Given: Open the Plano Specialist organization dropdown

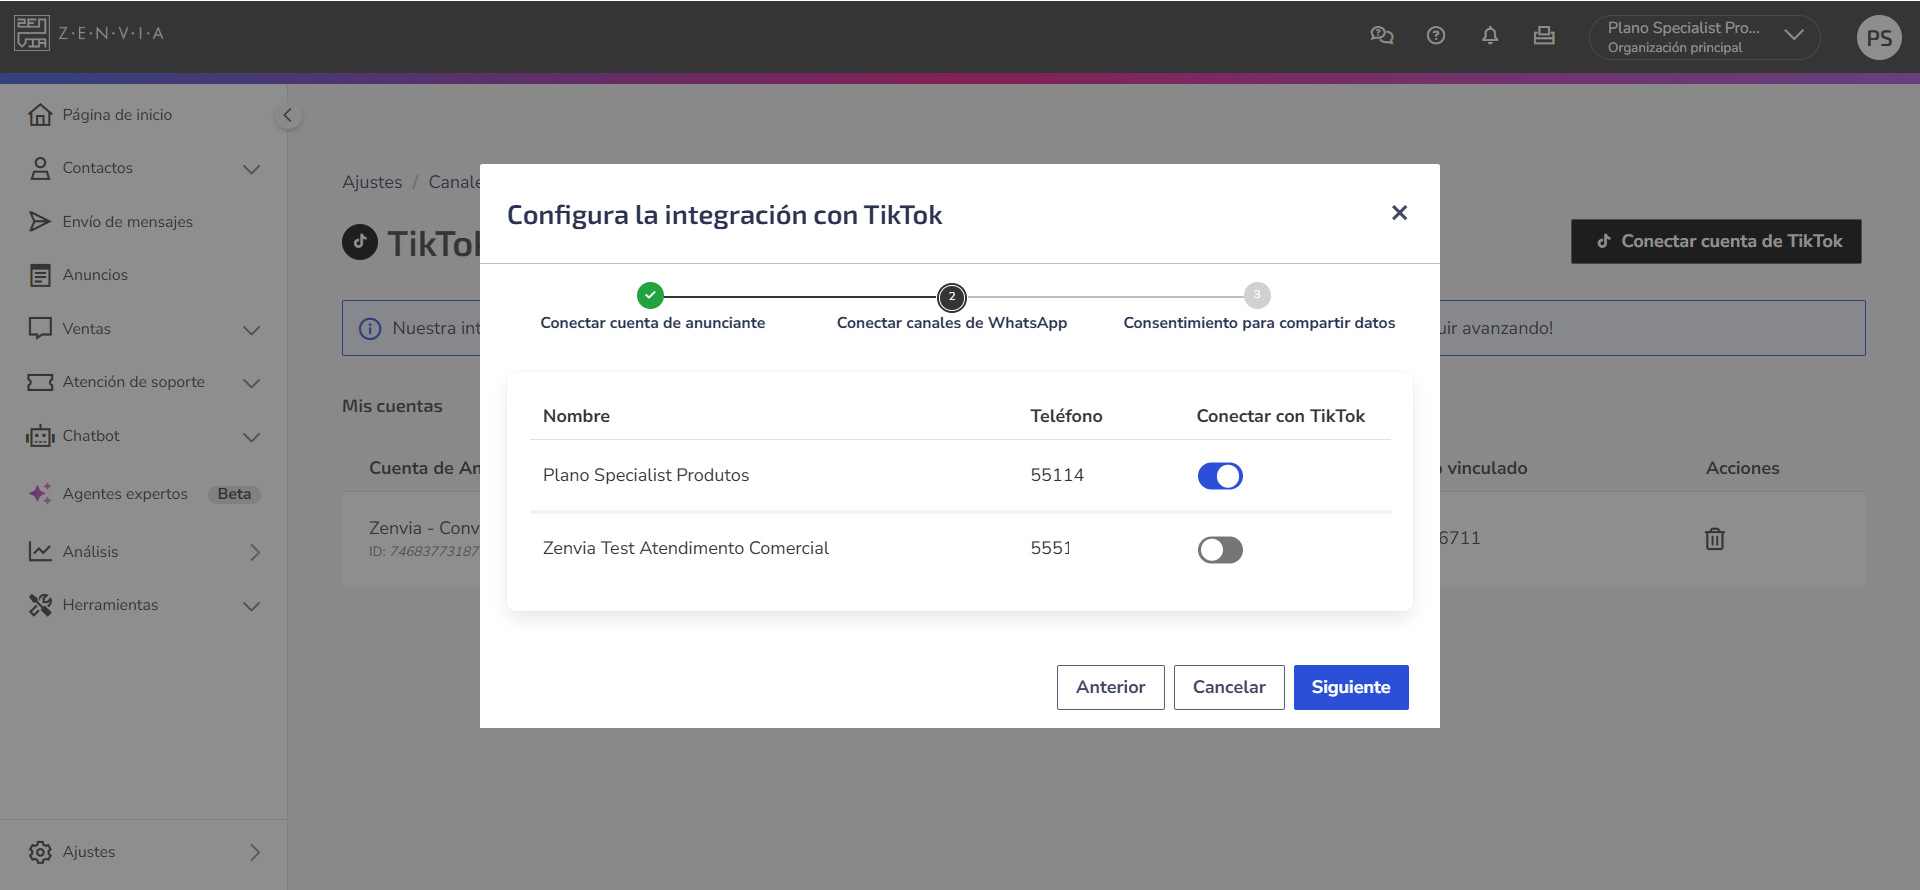Looking at the screenshot, I should coord(1704,37).
